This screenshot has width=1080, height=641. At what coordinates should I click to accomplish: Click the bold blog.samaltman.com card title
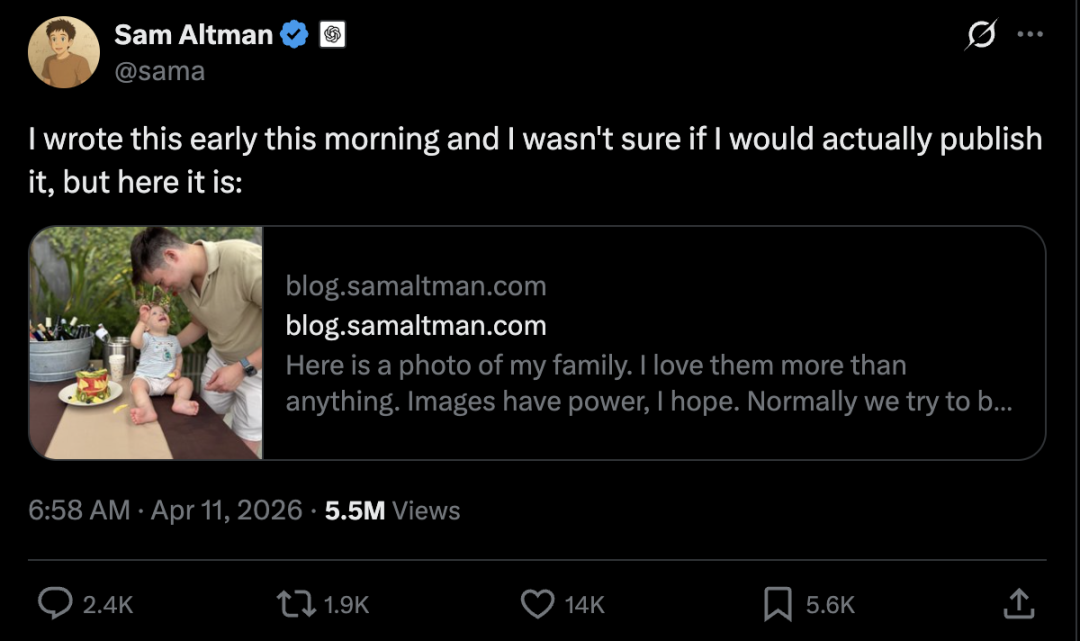(x=416, y=326)
